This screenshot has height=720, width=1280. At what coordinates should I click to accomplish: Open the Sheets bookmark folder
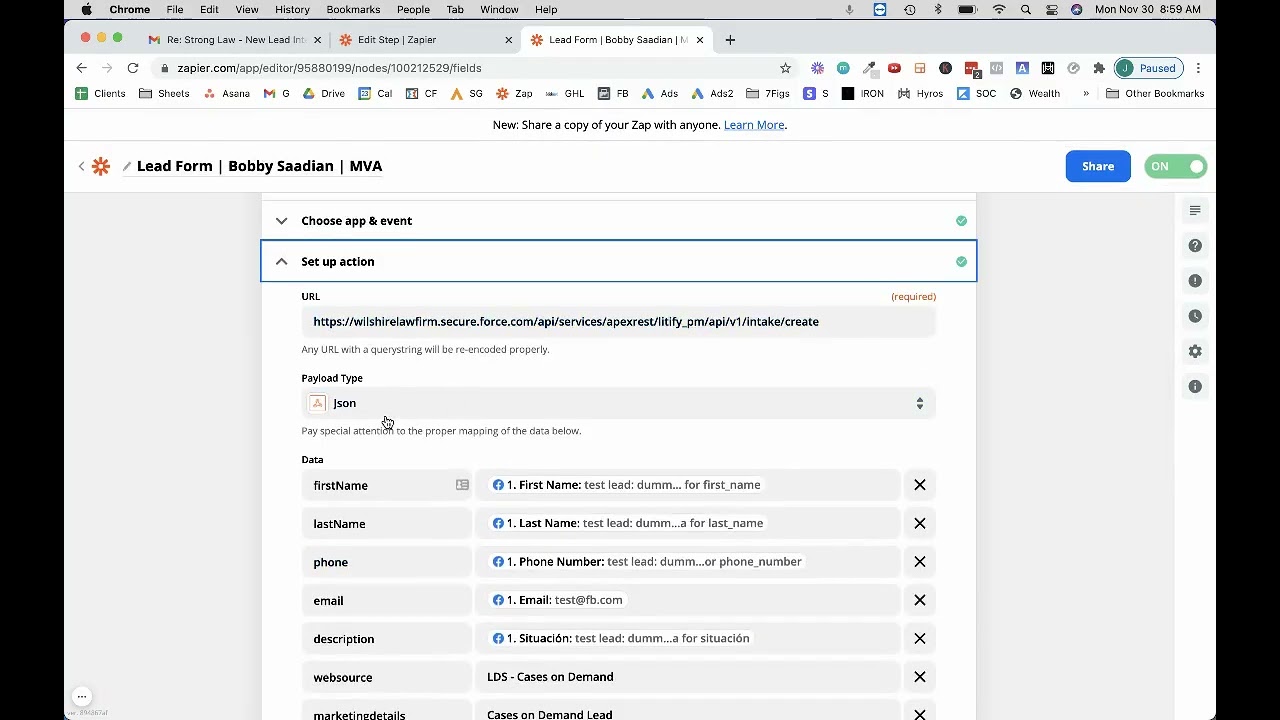coord(164,94)
